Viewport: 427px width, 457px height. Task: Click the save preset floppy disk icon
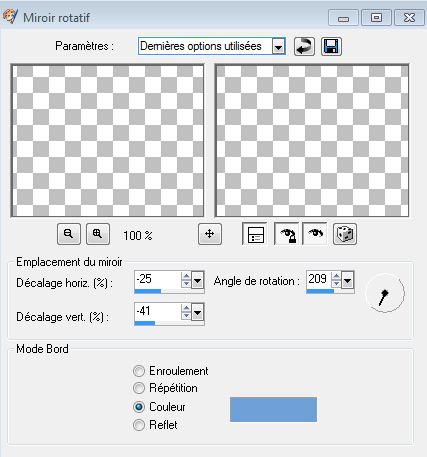click(x=331, y=46)
